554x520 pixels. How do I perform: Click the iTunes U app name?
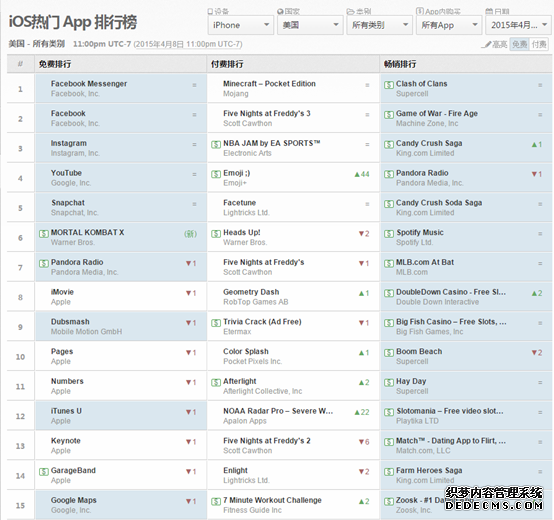pyautogui.click(x=66, y=411)
